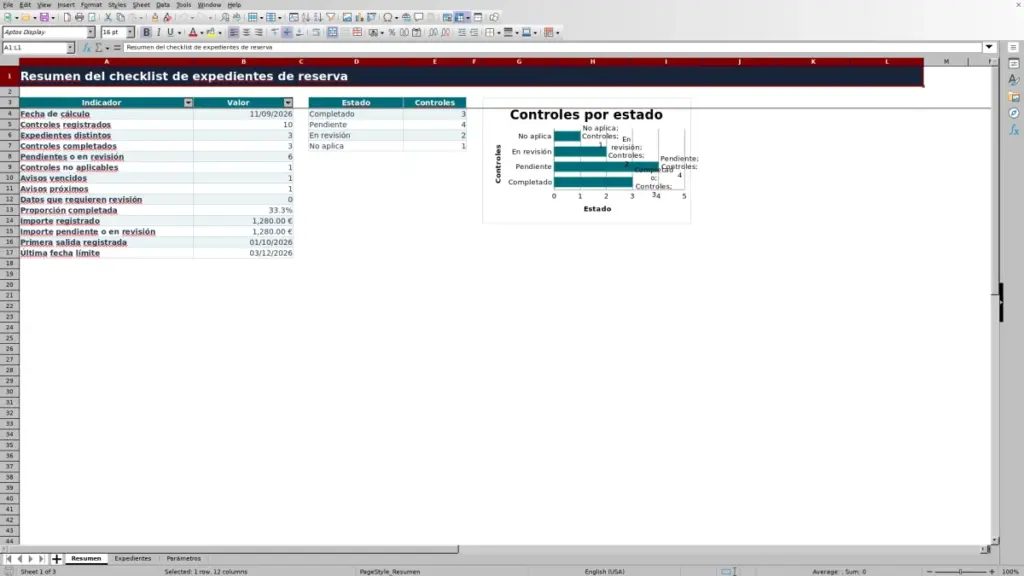Toggle Italic formatting
This screenshot has width=1024, height=576.
(158, 32)
